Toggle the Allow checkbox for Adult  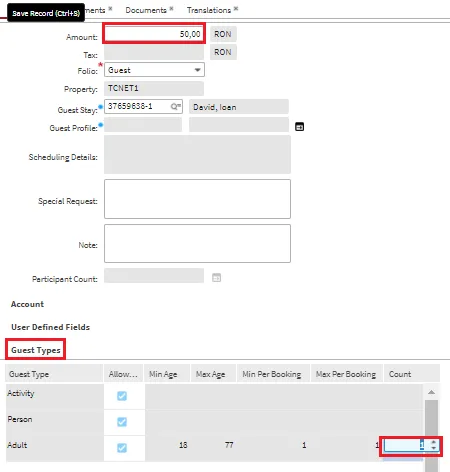[122, 448]
